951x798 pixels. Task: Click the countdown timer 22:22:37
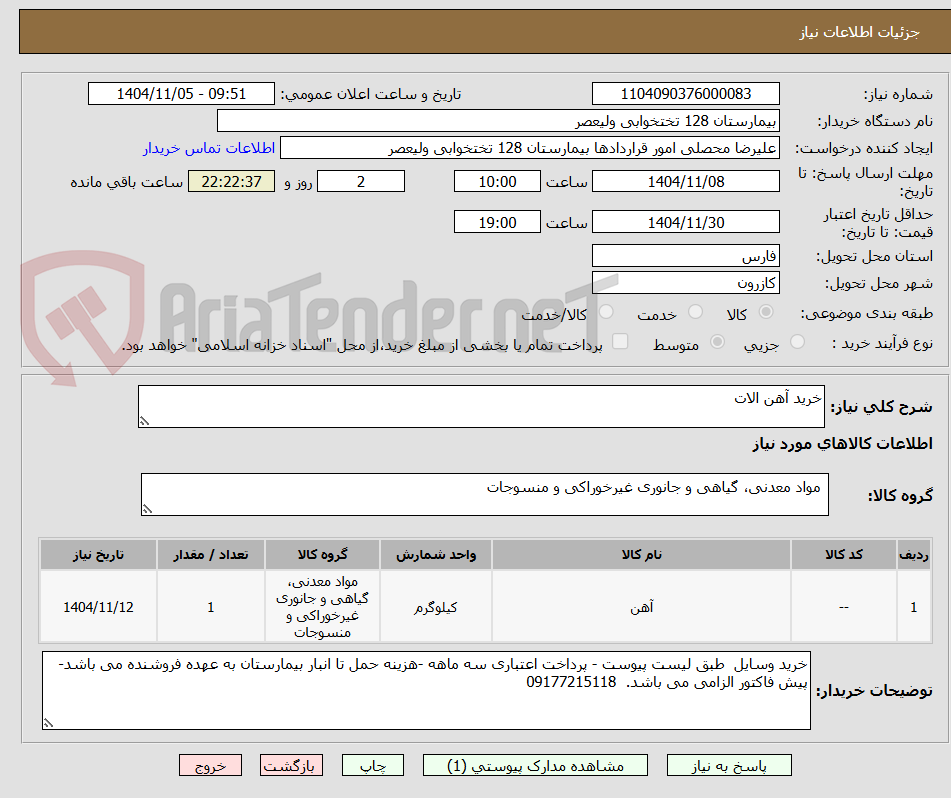pyautogui.click(x=231, y=181)
